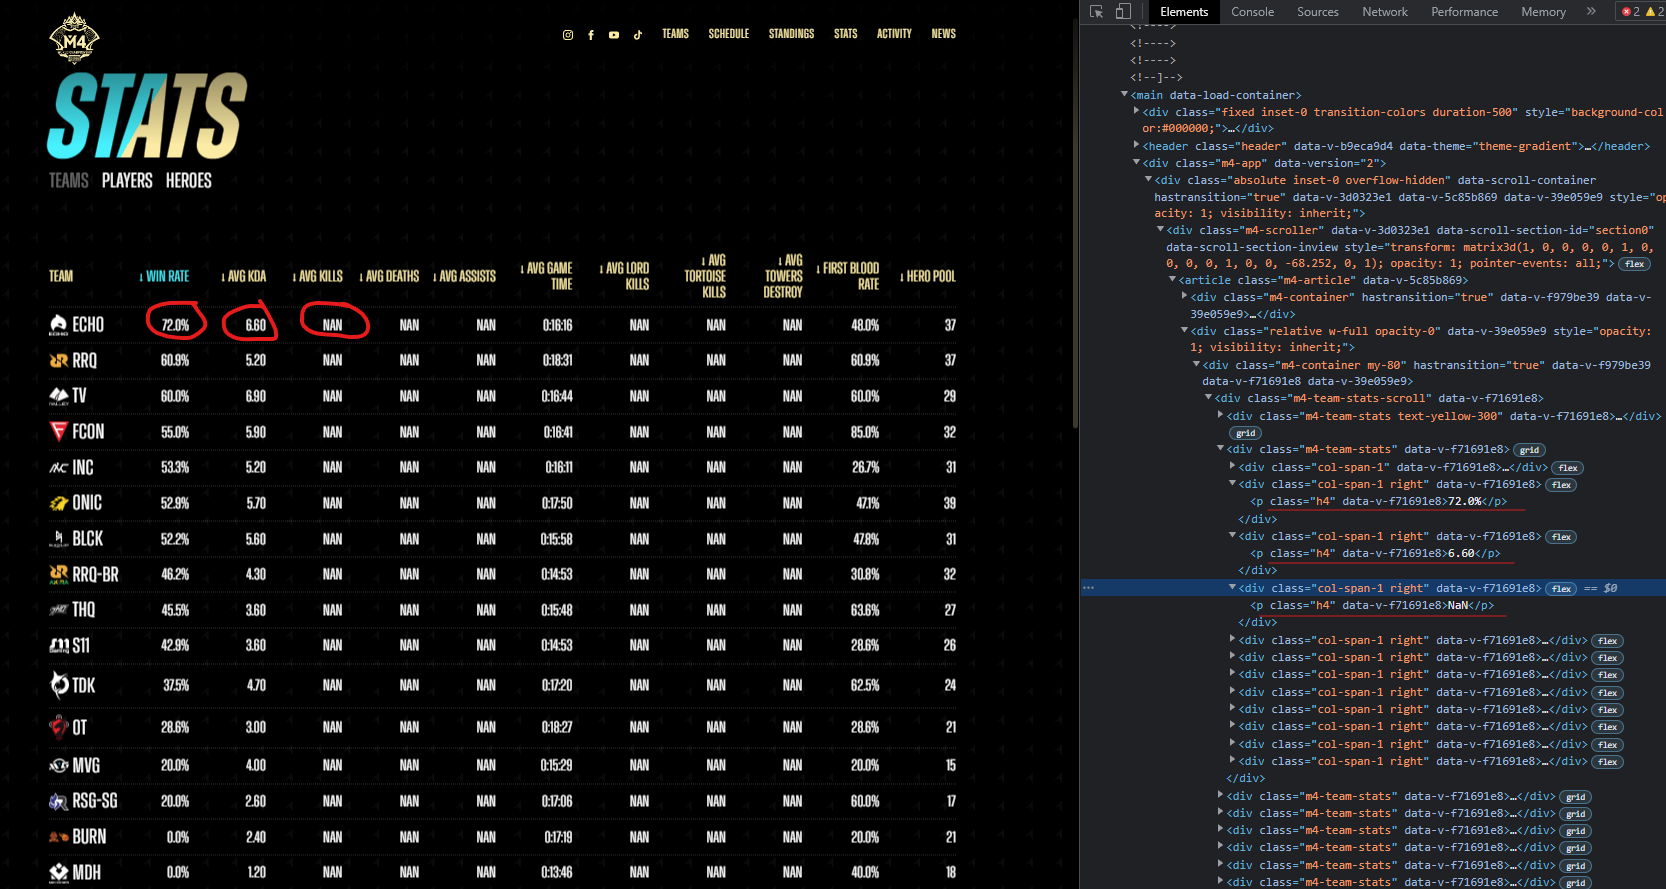Viewport: 1666px width, 889px height.
Task: Click the NaN paragraph element in DOM
Action: [1372, 605]
